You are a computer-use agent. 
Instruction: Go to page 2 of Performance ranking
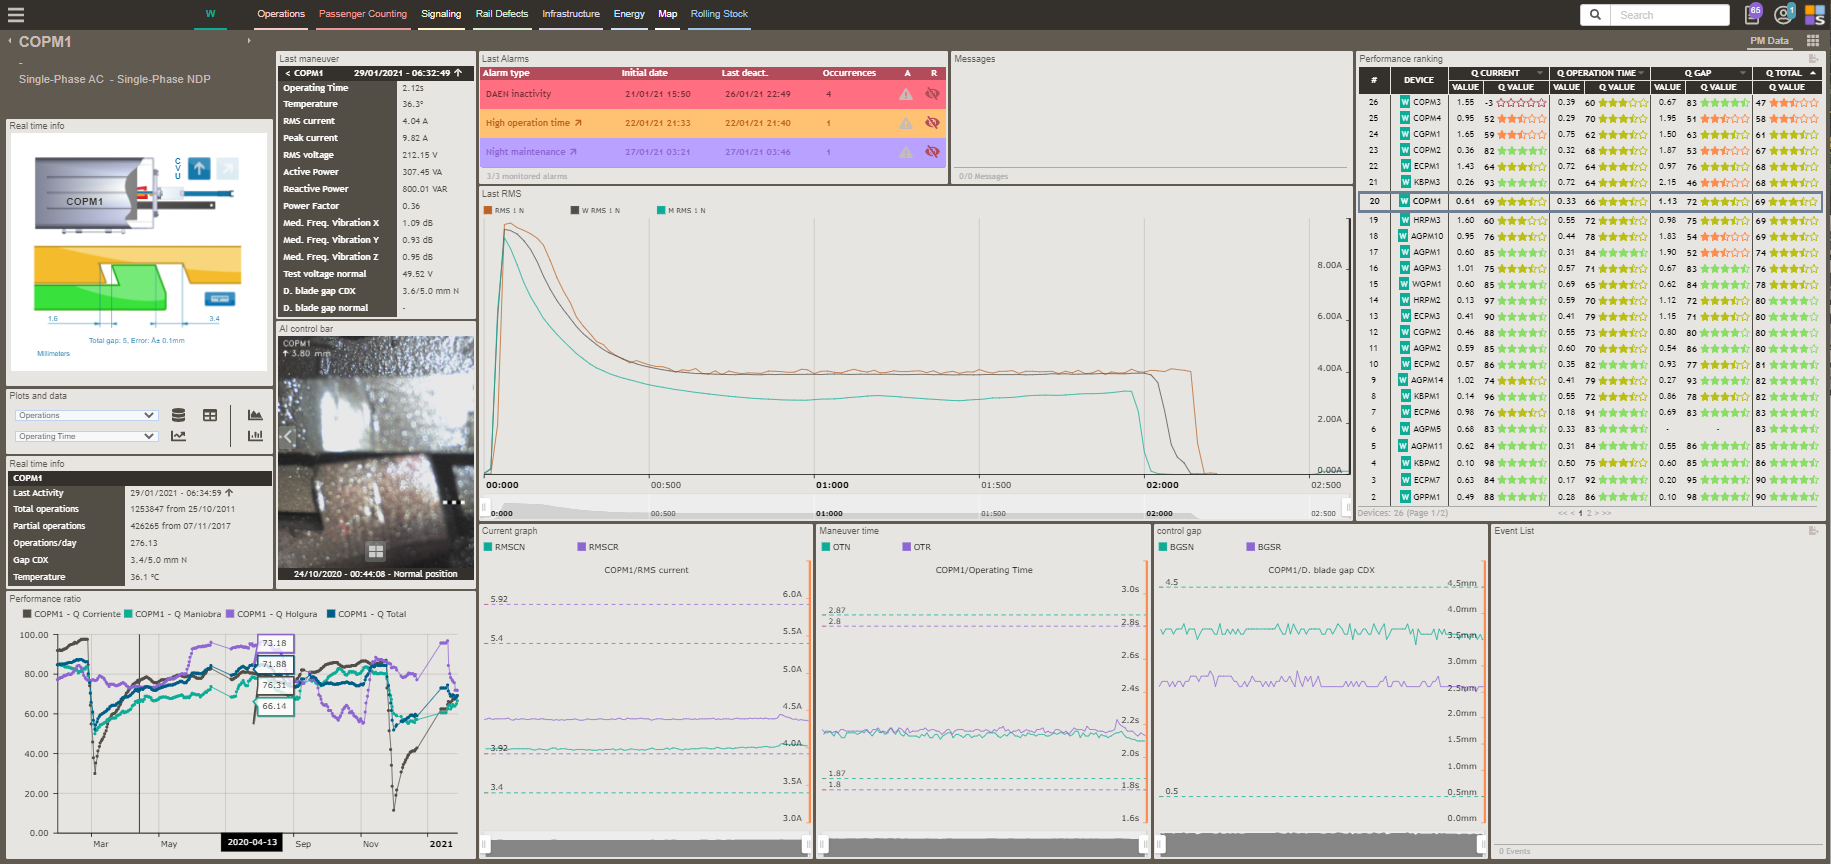(x=1588, y=513)
